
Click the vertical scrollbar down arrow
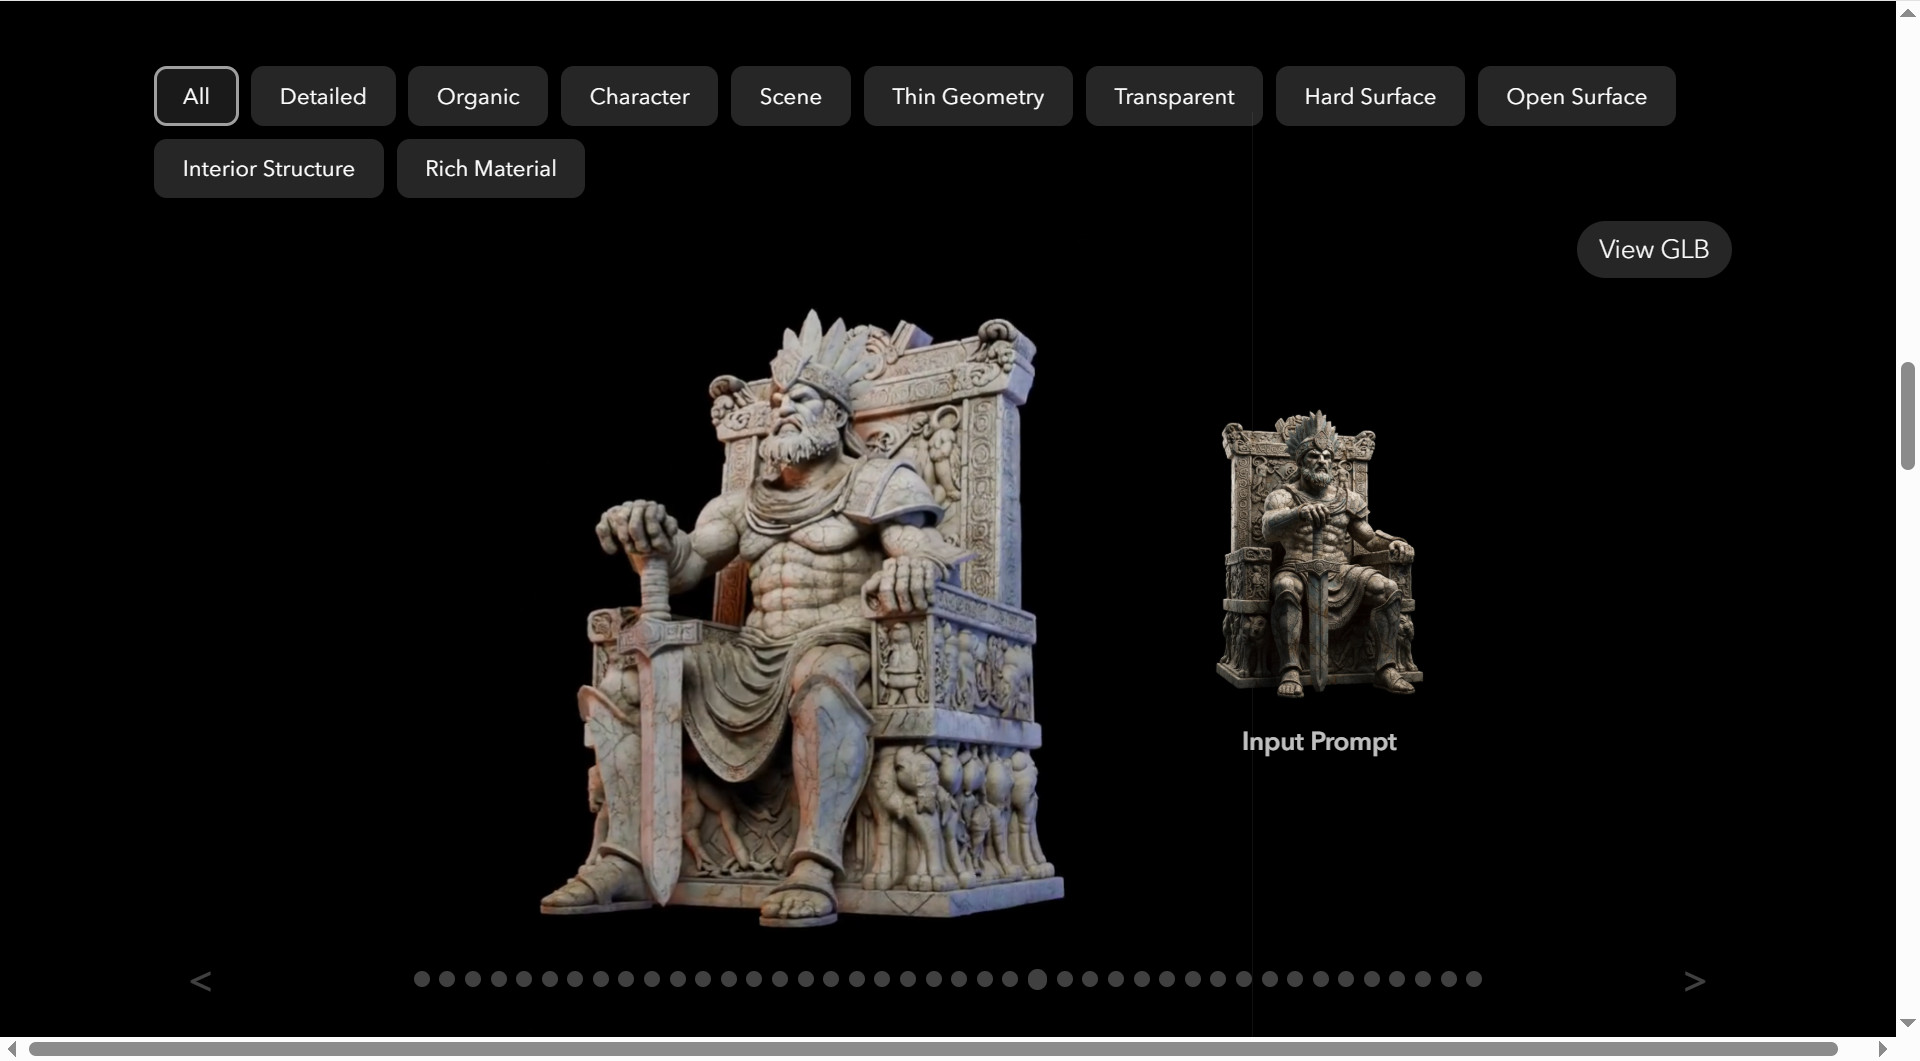click(x=1907, y=1023)
